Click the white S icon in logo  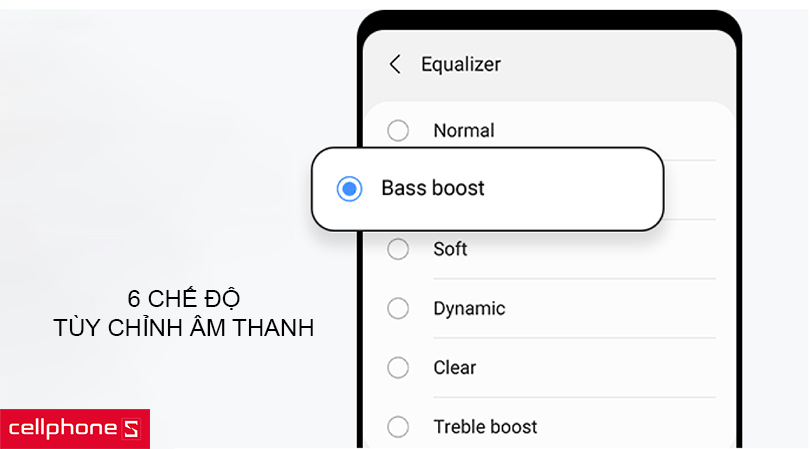coord(131,429)
